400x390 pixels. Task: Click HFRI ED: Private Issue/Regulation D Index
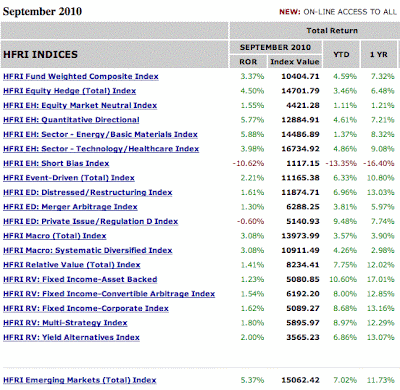91,222
